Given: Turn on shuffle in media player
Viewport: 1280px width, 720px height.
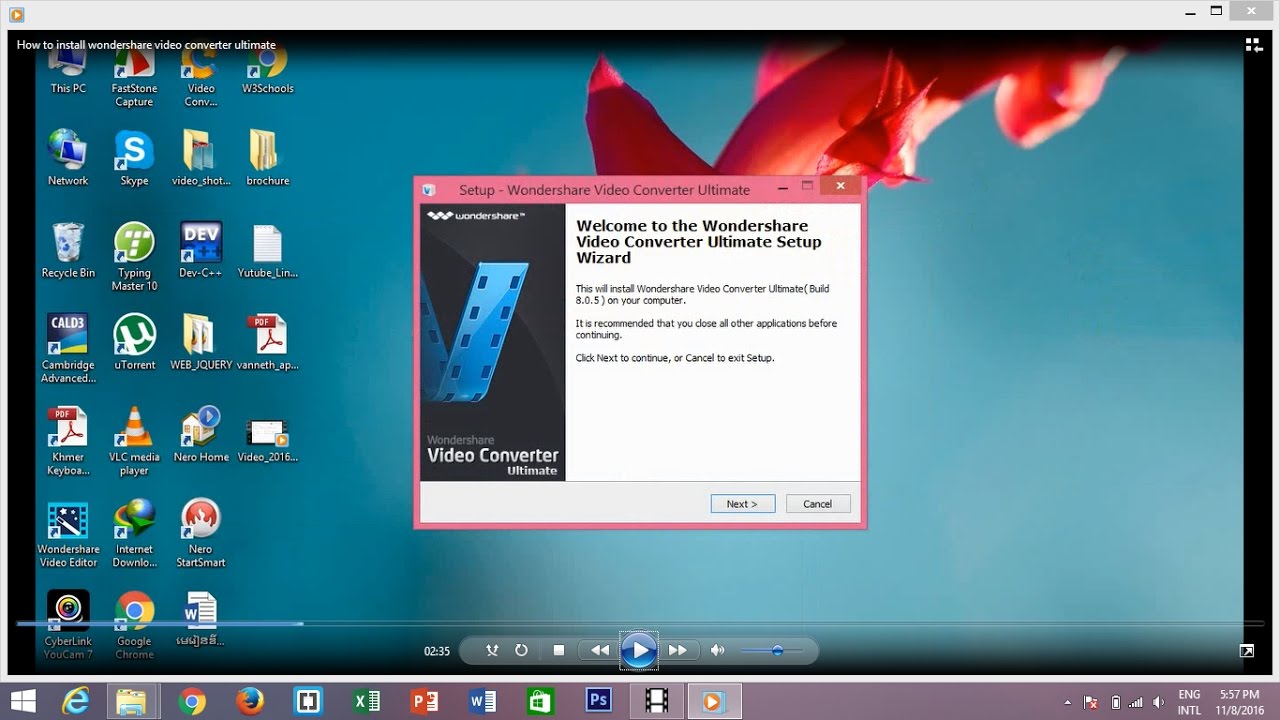Looking at the screenshot, I should (491, 650).
